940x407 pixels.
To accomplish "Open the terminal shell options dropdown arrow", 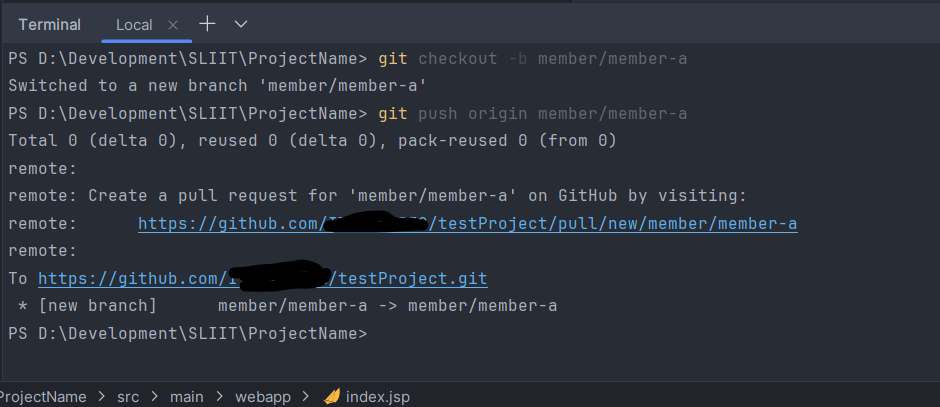I will [x=241, y=23].
